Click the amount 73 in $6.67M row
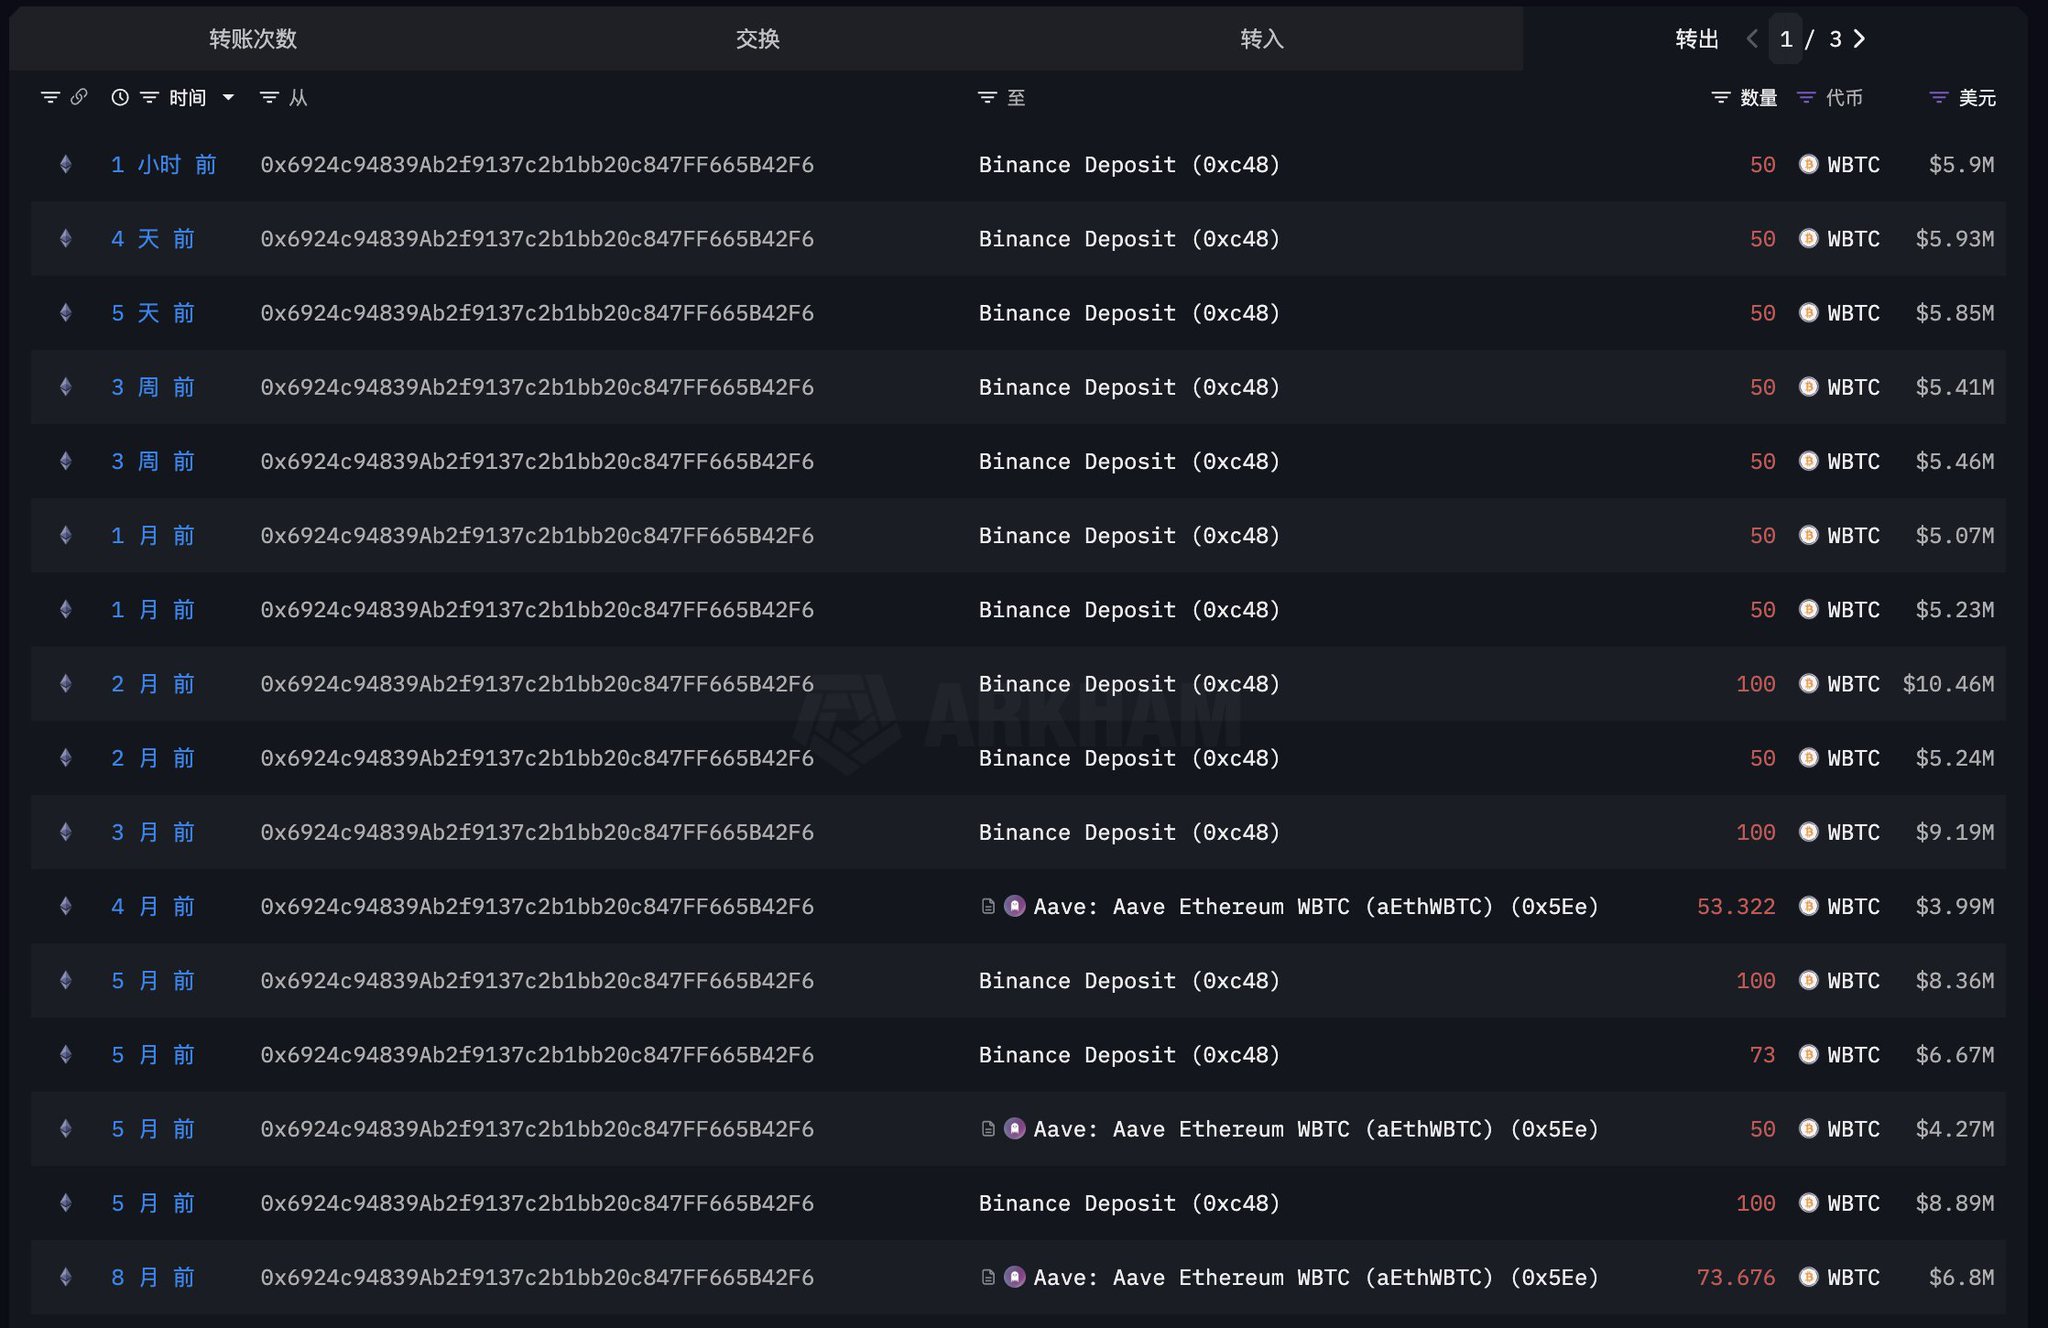 click(1762, 1055)
